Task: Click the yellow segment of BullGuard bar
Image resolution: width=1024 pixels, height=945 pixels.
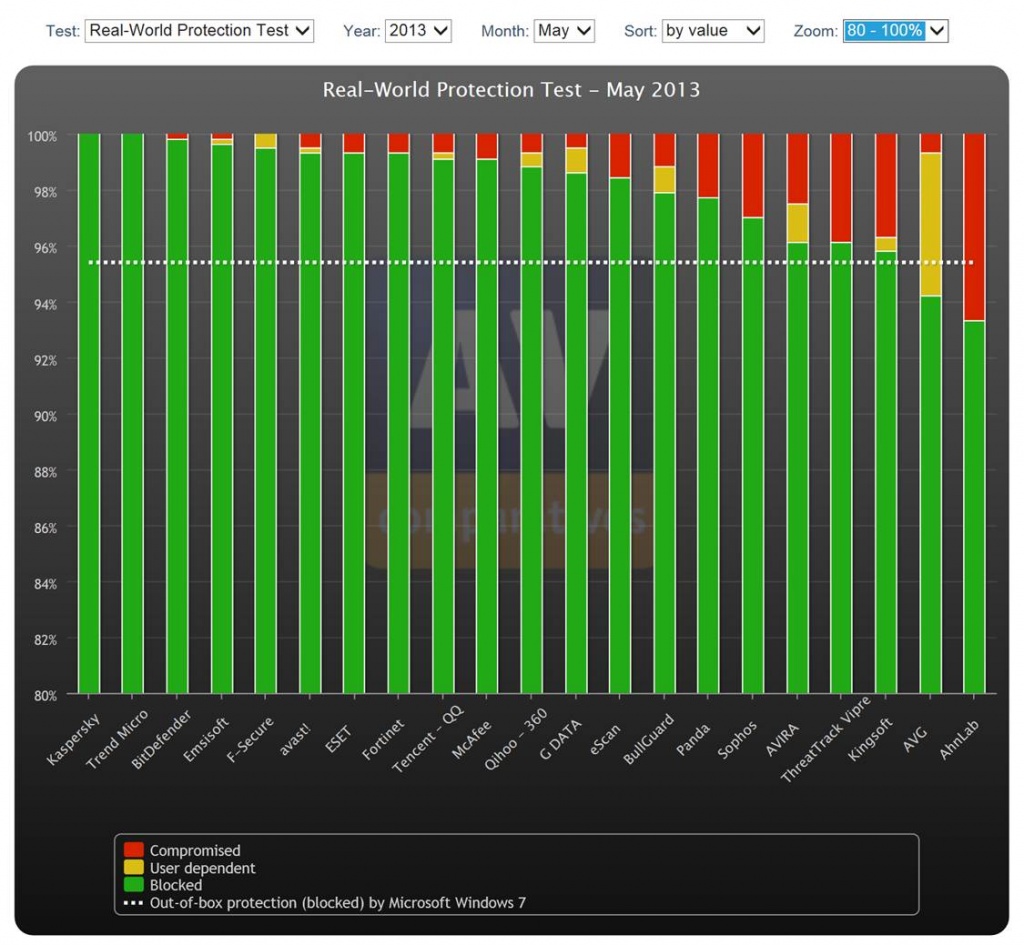Action: tap(665, 180)
